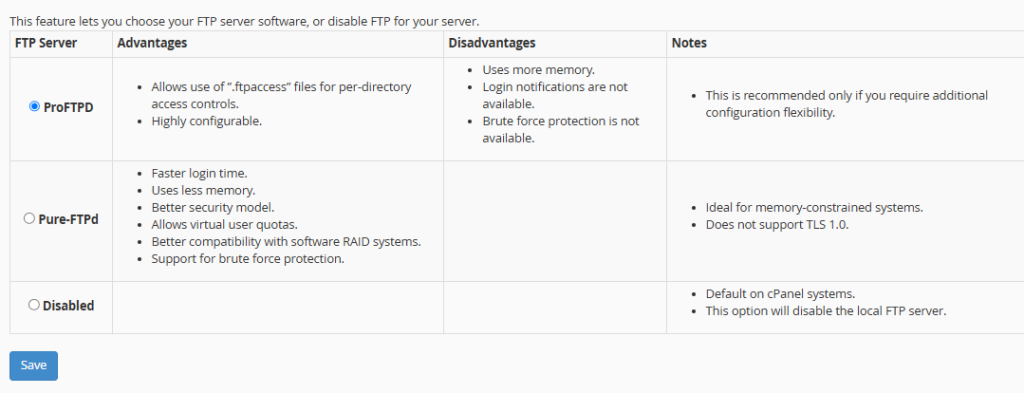The width and height of the screenshot is (1024, 393).
Task: Click 'Does not support TLS 1.0.' note
Action: click(777, 225)
